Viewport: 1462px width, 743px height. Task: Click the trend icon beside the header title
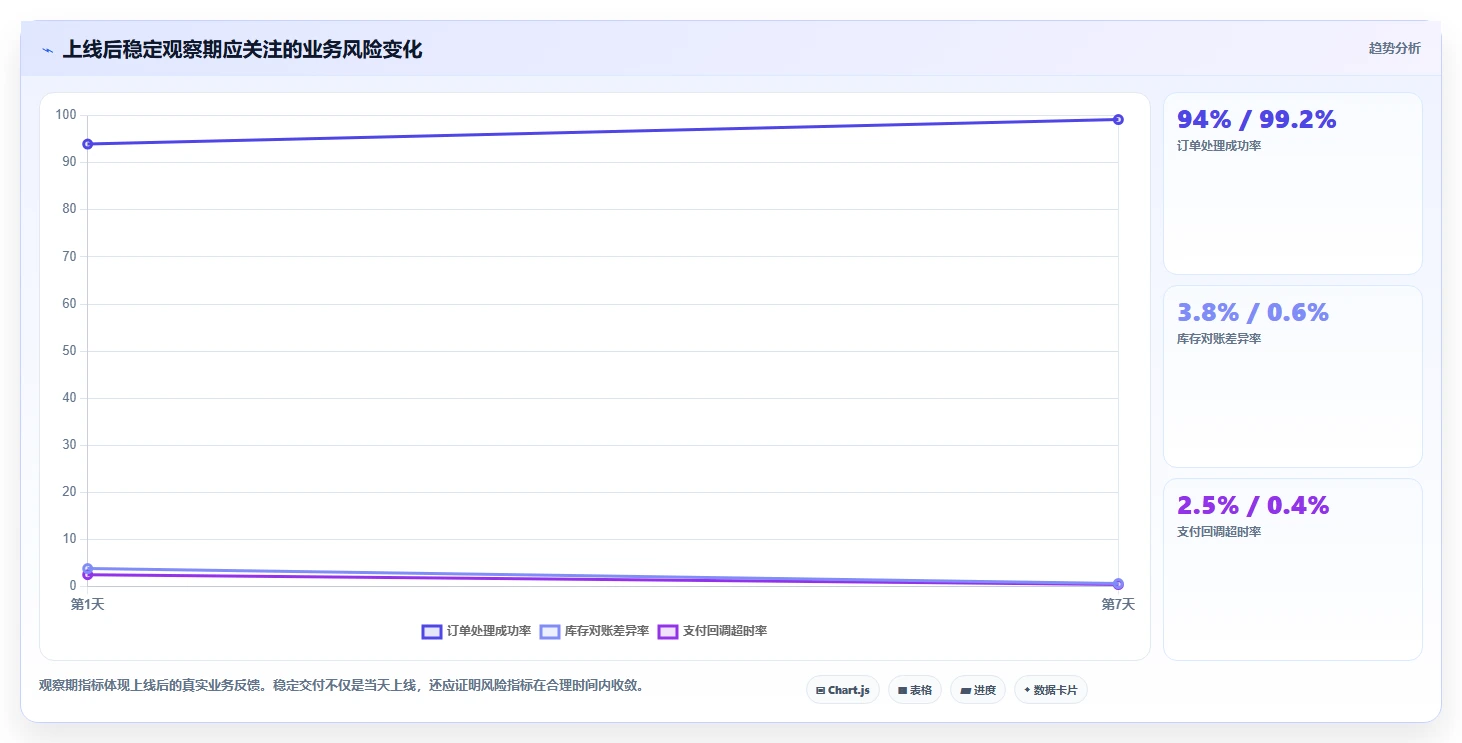click(48, 50)
